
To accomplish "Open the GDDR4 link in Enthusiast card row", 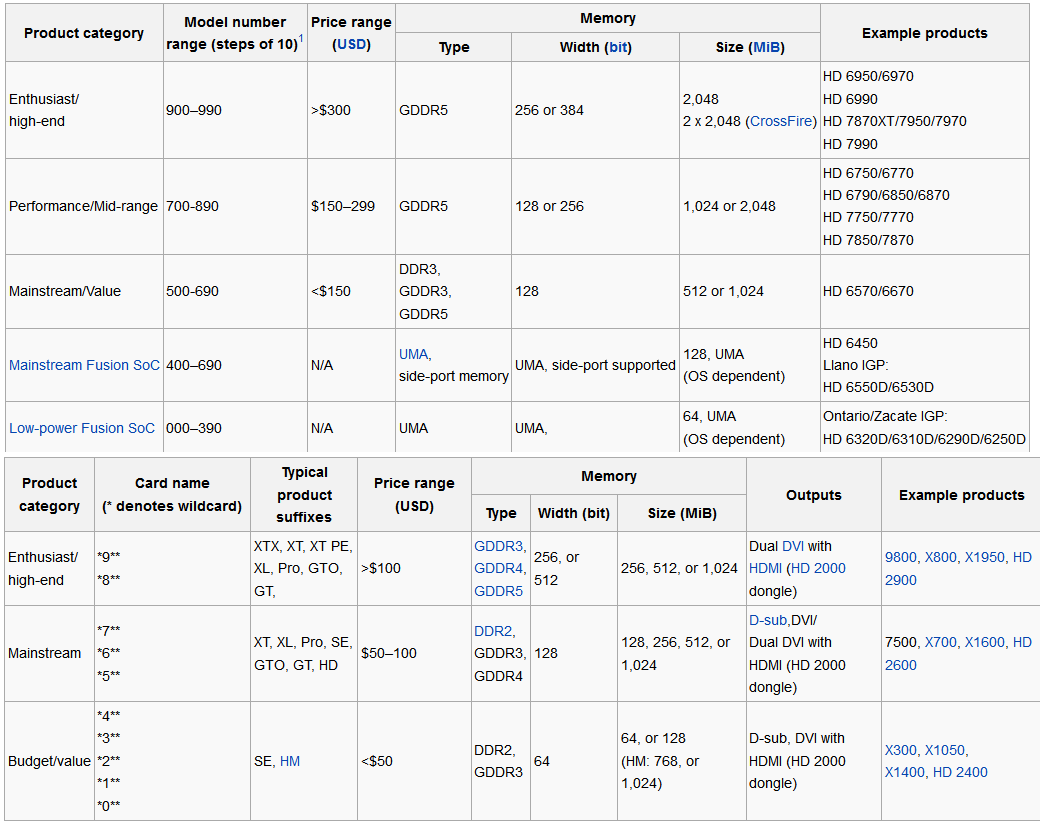I will [x=499, y=568].
